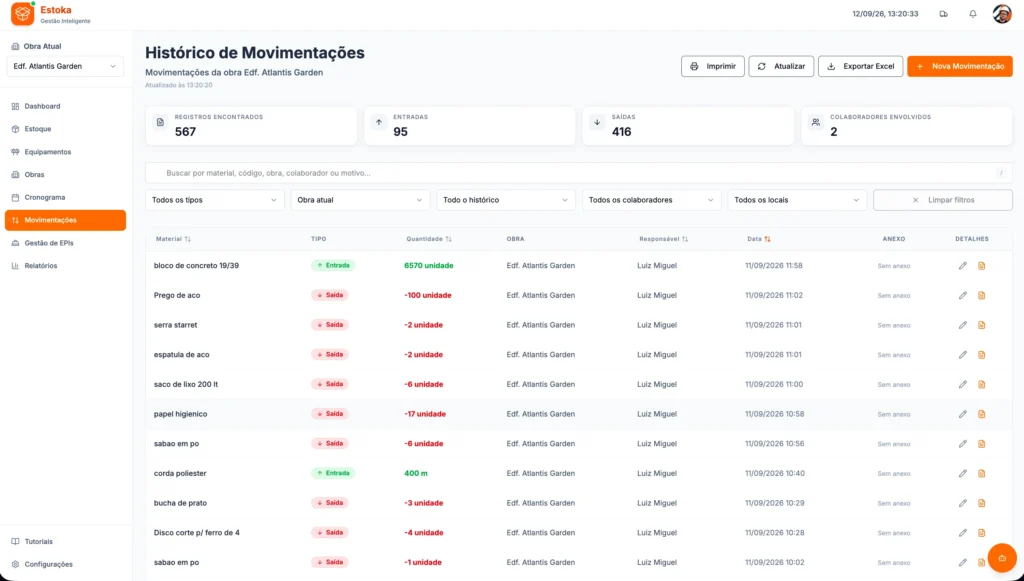Click the Estoka logo icon
The height and width of the screenshot is (581, 1024).
click(22, 14)
